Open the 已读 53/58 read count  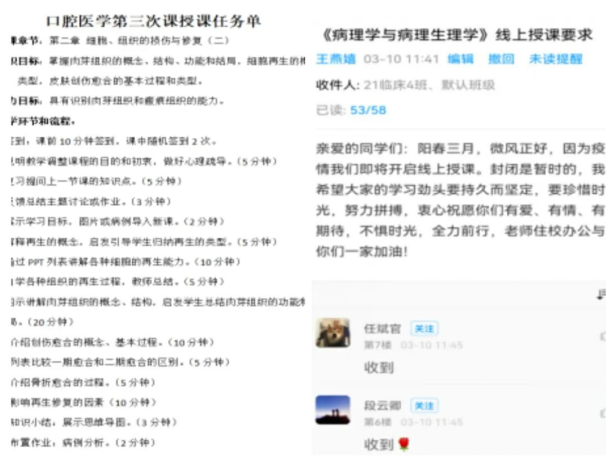349,110
